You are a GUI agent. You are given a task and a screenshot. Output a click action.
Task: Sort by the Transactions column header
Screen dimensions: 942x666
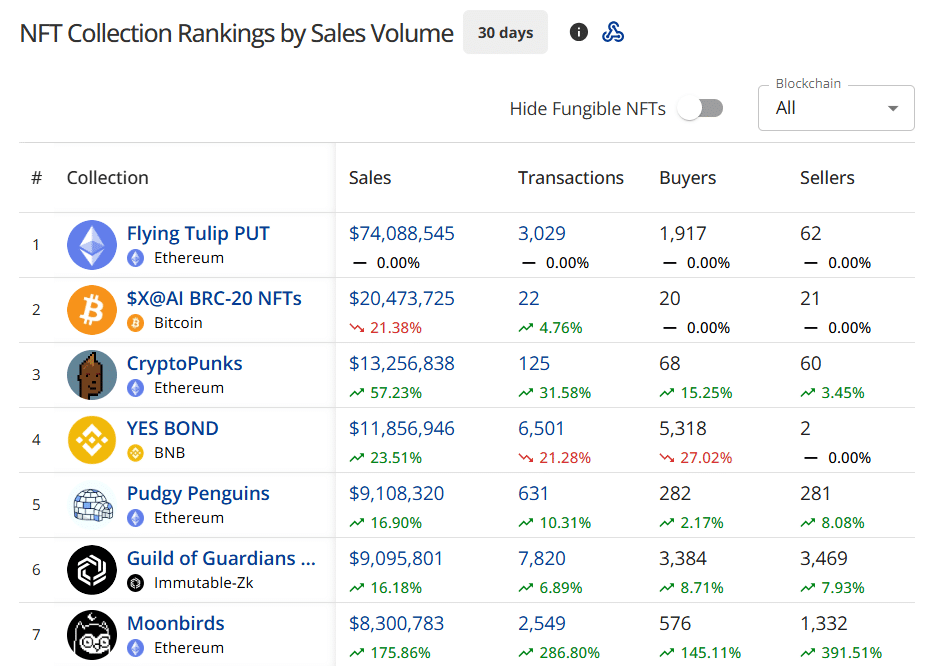coord(571,178)
